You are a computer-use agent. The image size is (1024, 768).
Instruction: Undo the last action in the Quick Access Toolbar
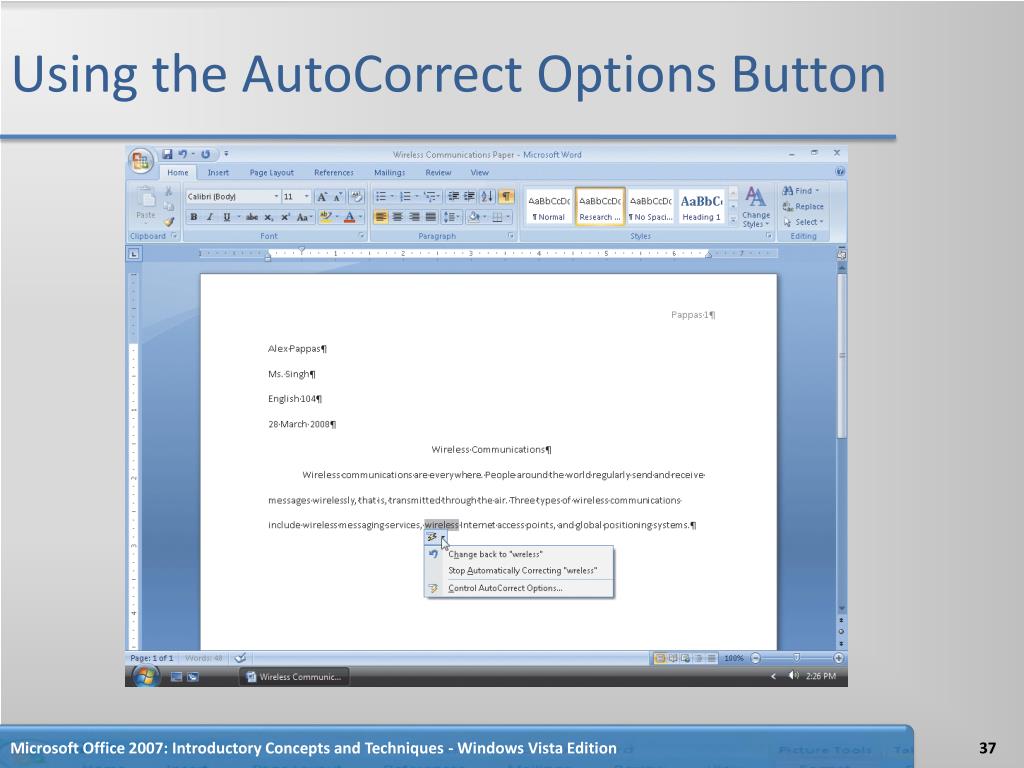[x=182, y=154]
